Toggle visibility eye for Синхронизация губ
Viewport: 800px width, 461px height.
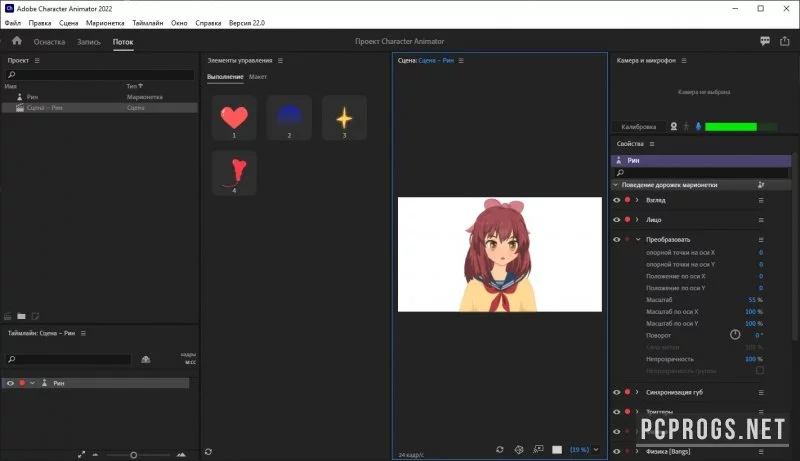pyautogui.click(x=616, y=392)
